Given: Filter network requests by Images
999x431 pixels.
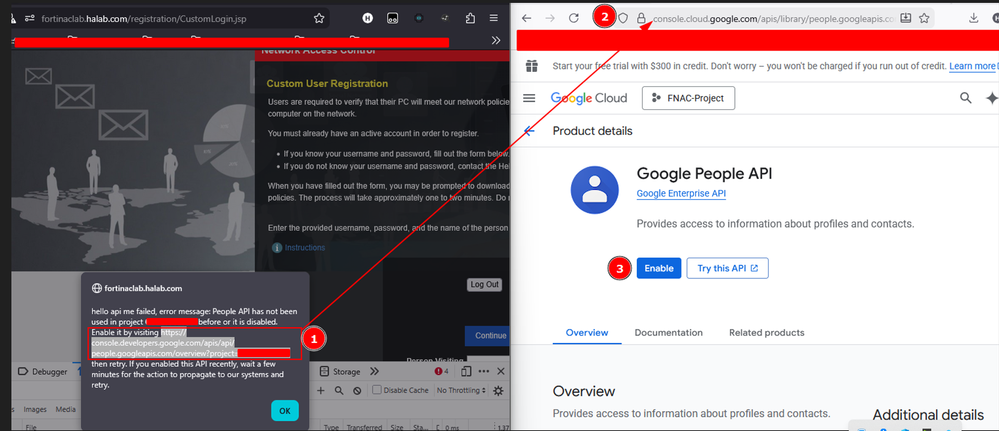Looking at the screenshot, I should pos(35,409).
